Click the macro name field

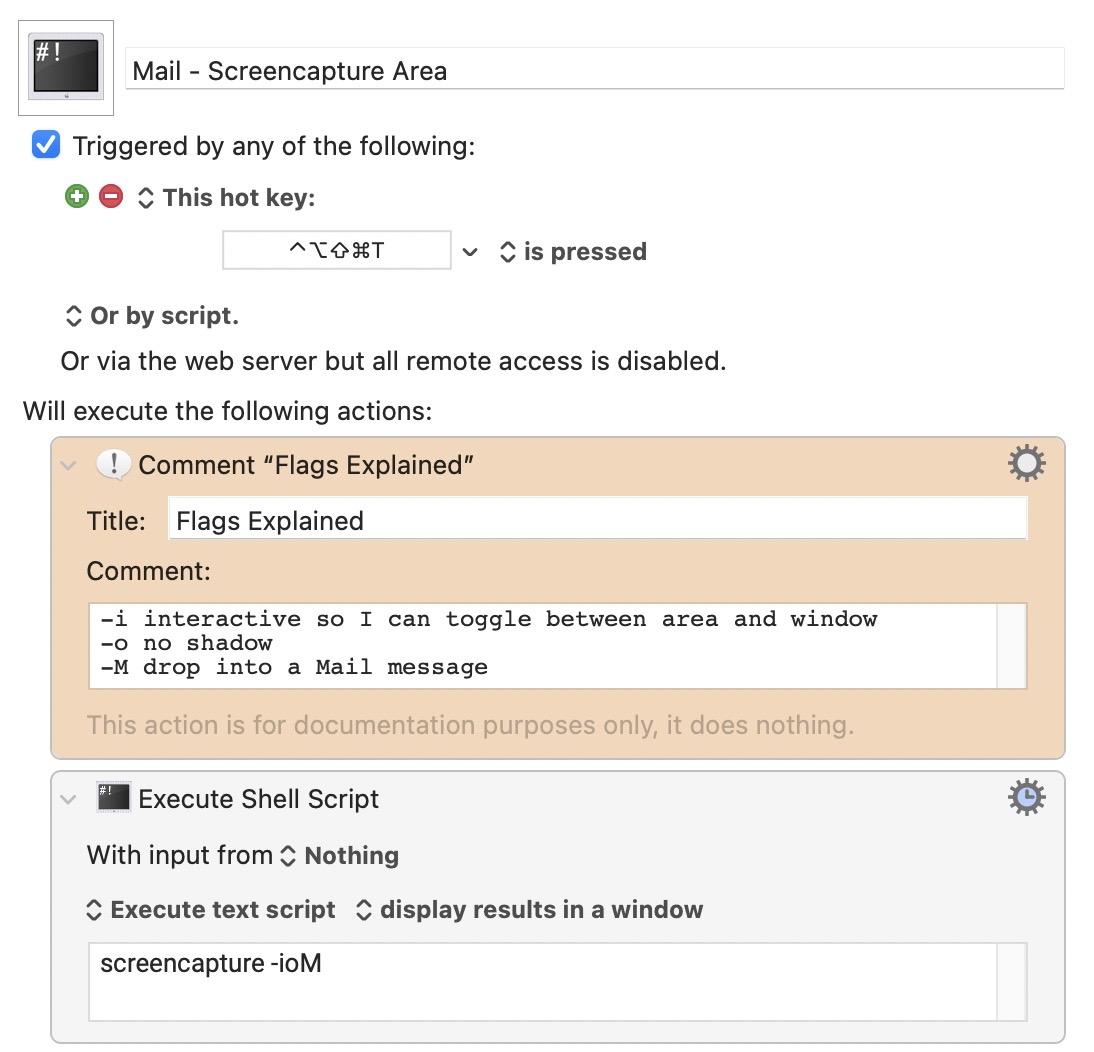click(594, 72)
